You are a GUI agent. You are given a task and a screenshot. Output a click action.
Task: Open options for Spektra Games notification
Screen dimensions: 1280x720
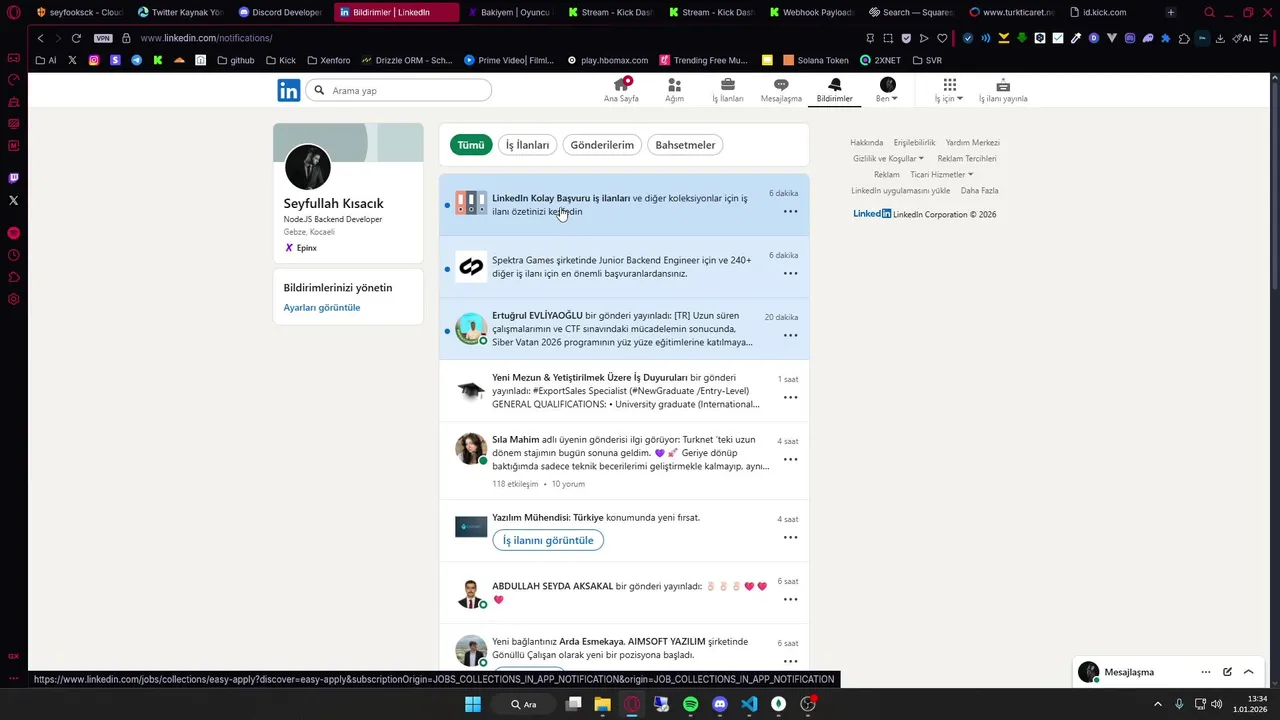pyautogui.click(x=790, y=273)
